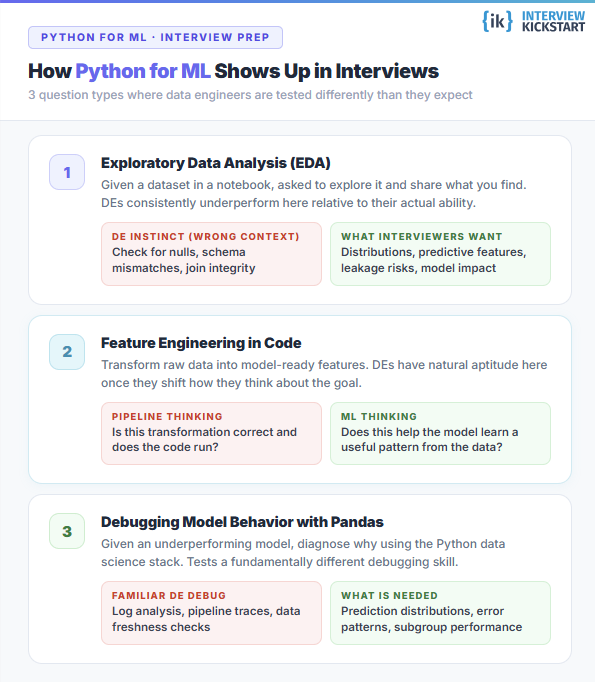This screenshot has height=682, width=595.
Task: Click the What Interviewers Want label
Action: 421,237
